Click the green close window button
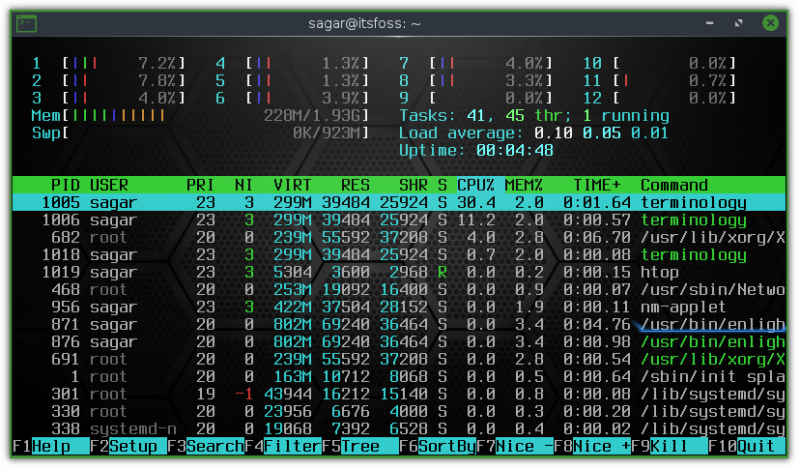The image size is (800, 470). pos(770,22)
